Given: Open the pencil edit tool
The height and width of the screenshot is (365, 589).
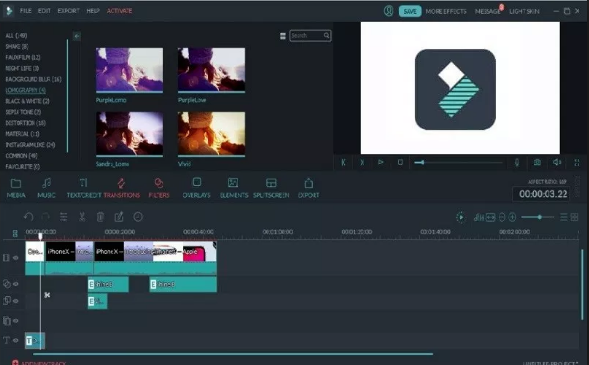Looking at the screenshot, I should tap(119, 217).
